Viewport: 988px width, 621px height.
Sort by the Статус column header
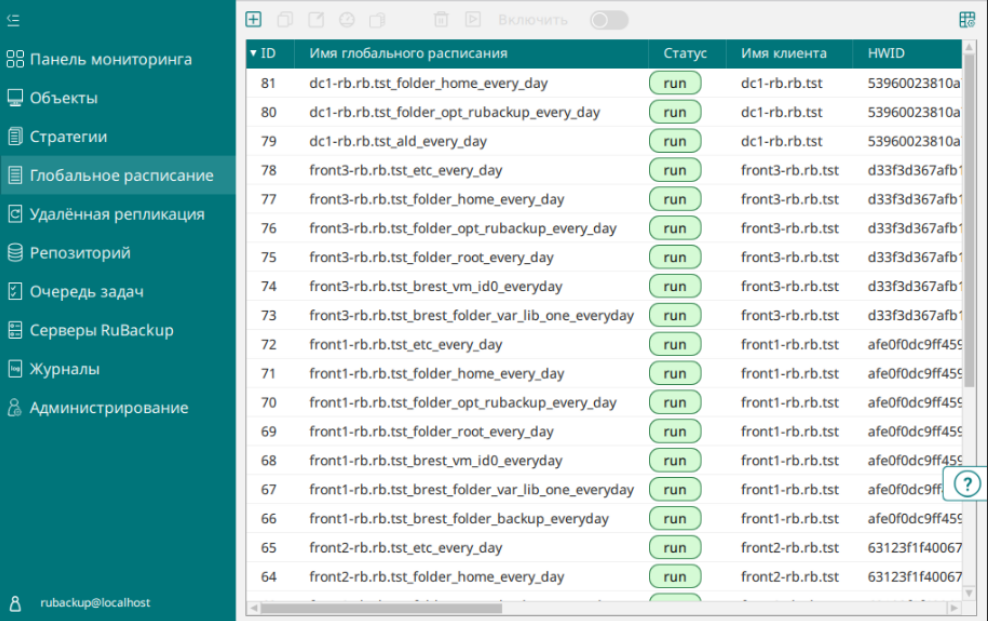coord(686,54)
